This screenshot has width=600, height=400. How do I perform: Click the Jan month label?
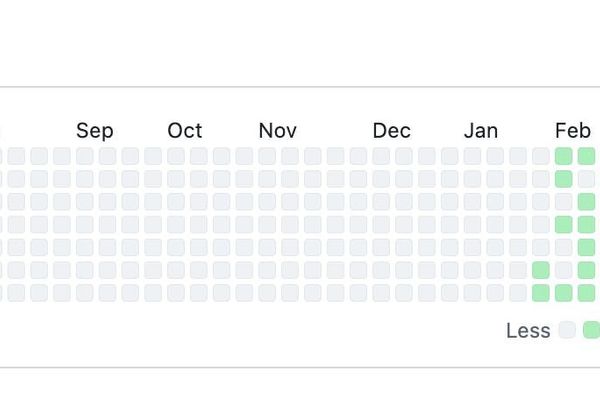tap(481, 131)
